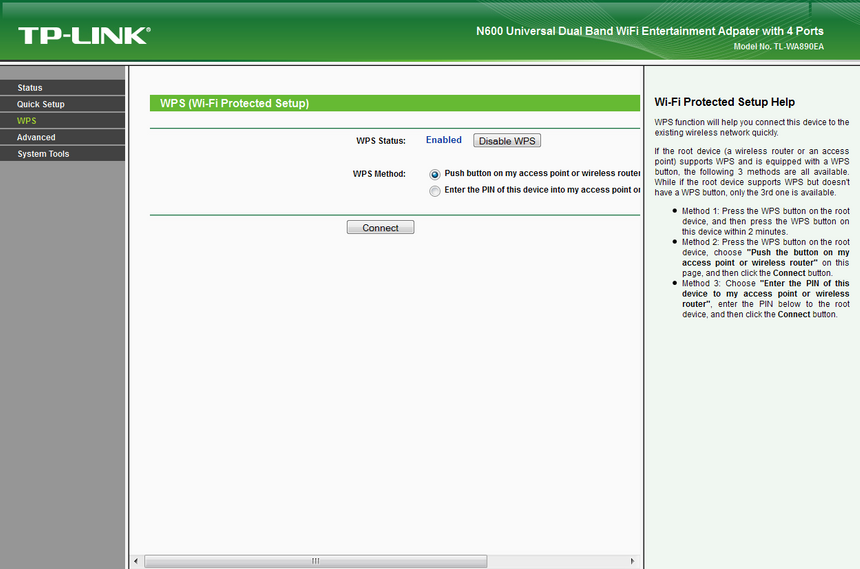
Task: Click the WPS Method label
Action: point(379,173)
